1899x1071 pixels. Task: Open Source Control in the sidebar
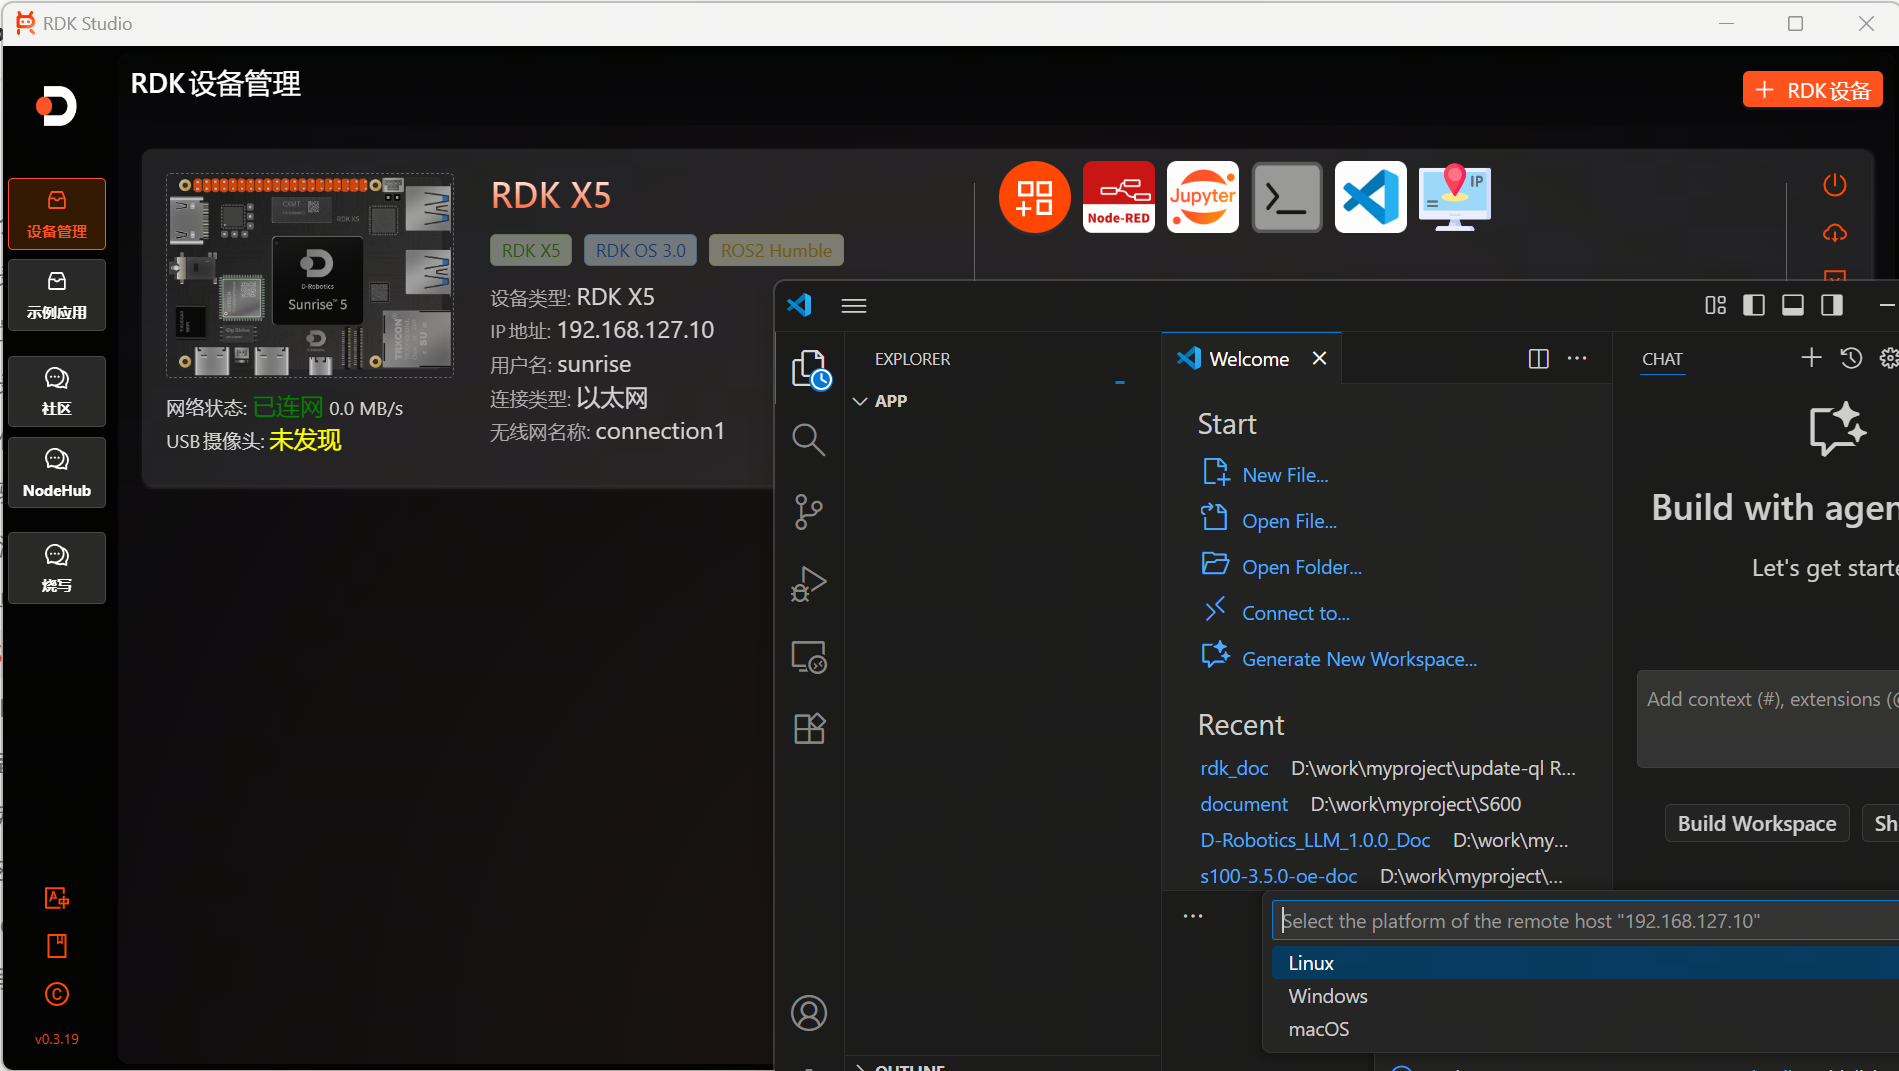coord(808,511)
